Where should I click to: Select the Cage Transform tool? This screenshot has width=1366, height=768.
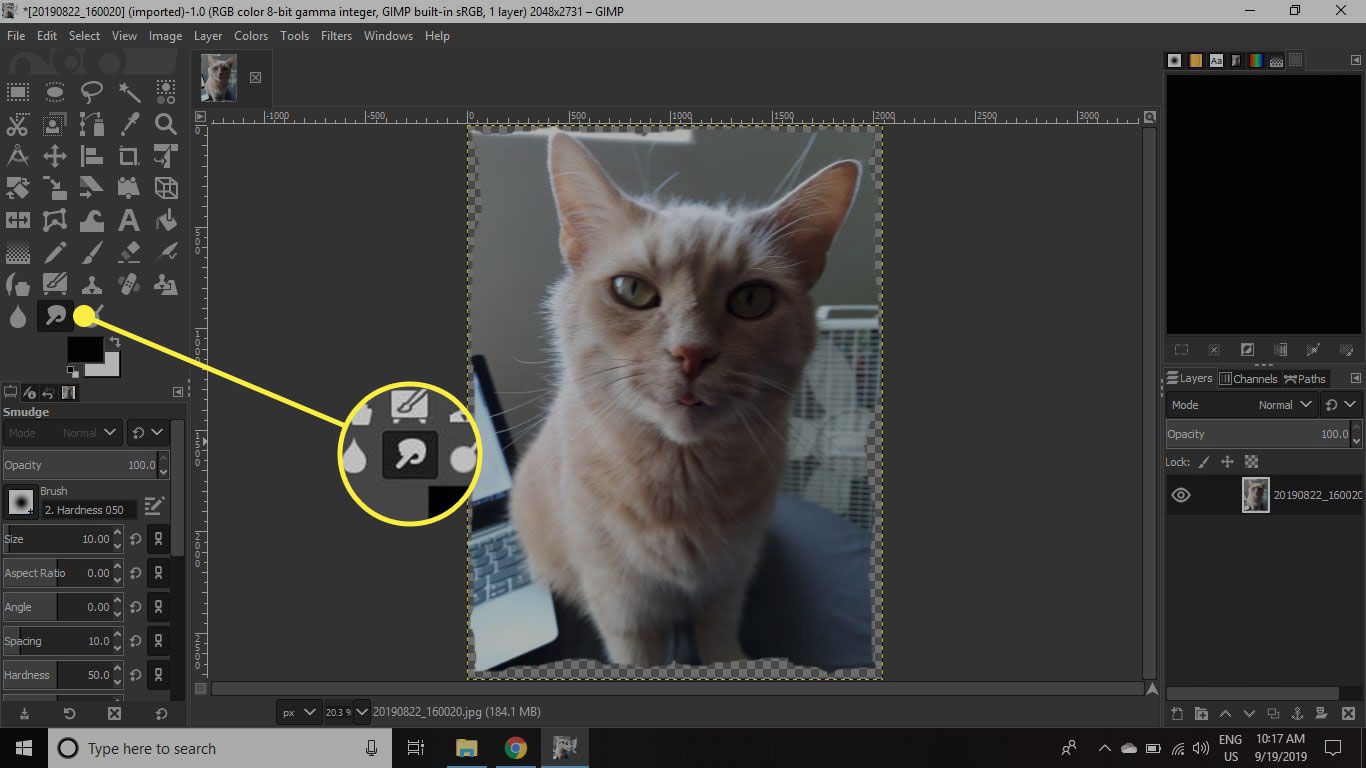[x=55, y=219]
